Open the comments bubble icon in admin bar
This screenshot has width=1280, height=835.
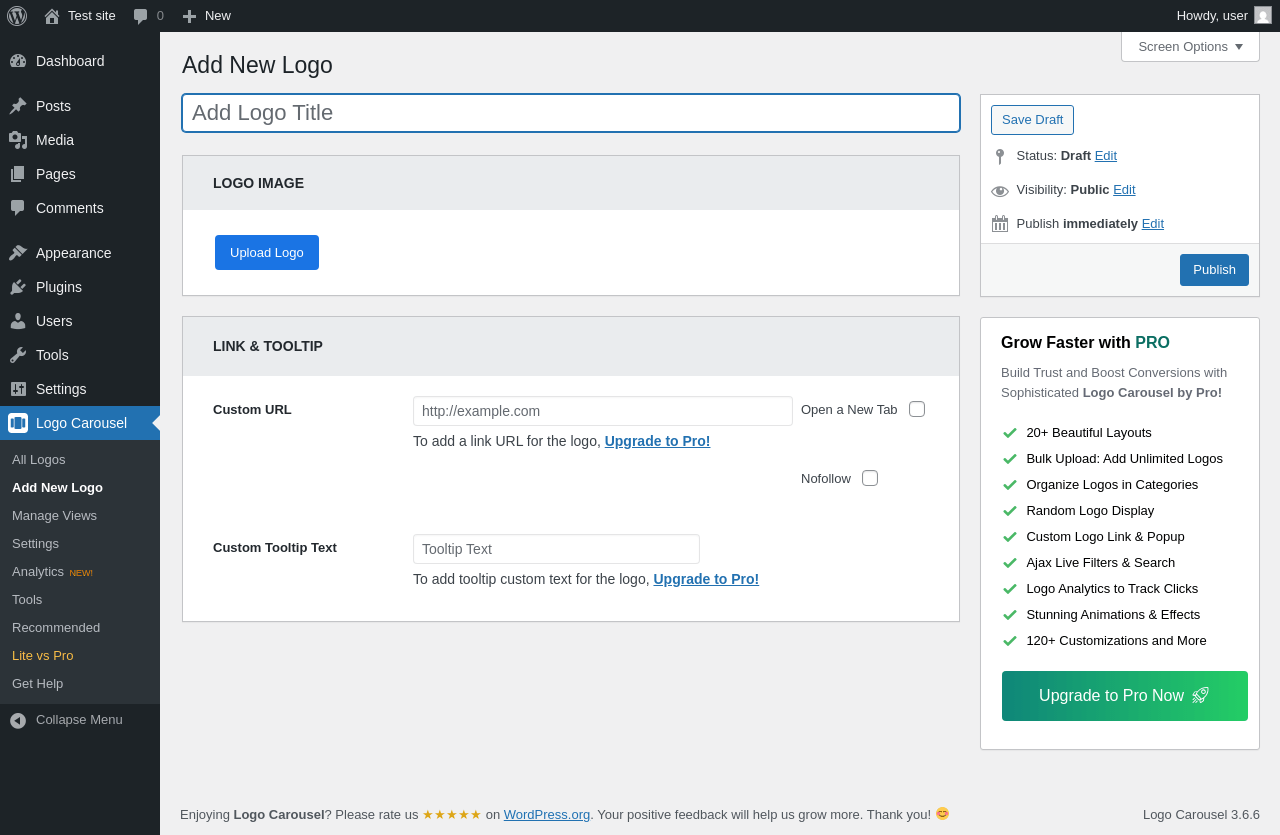[140, 16]
